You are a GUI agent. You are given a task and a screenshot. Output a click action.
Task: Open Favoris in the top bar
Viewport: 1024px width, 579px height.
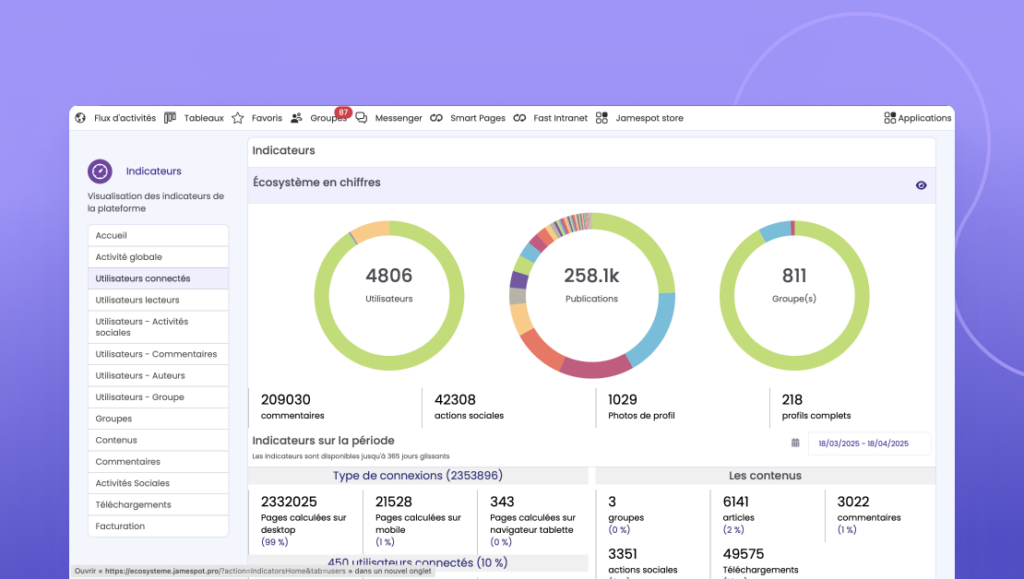[x=267, y=118]
